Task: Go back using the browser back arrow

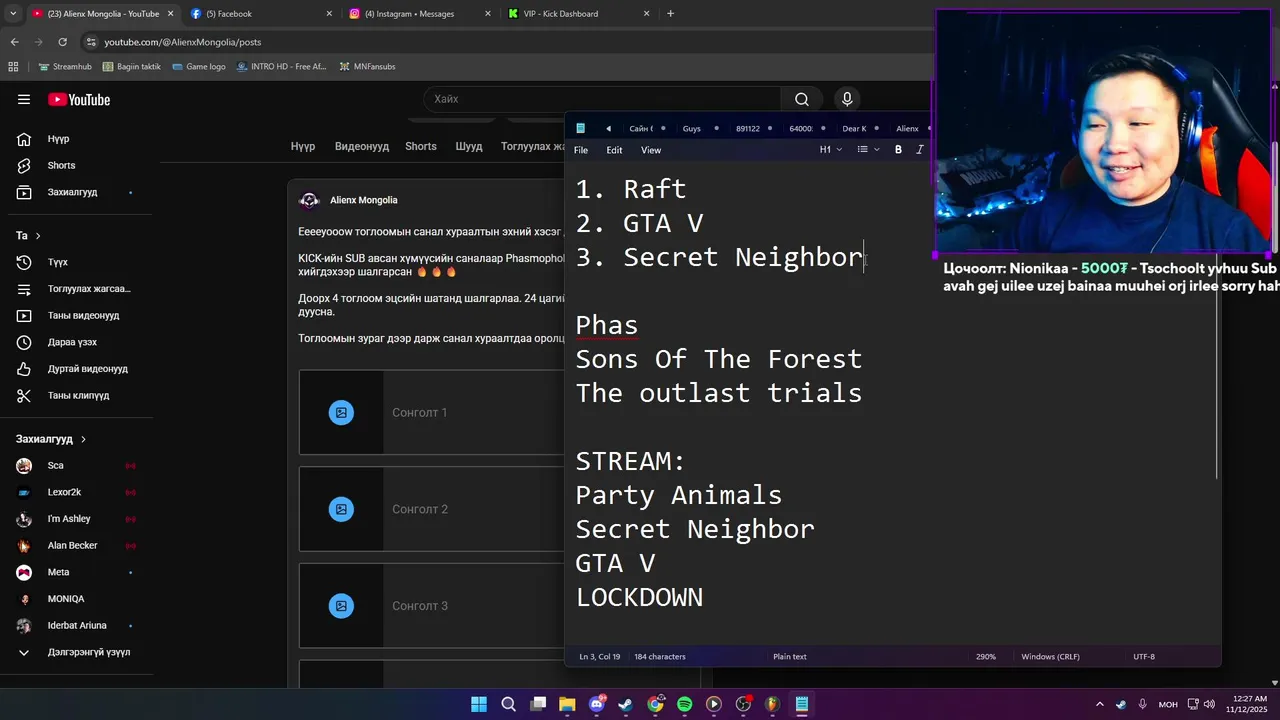Action: [x=14, y=42]
